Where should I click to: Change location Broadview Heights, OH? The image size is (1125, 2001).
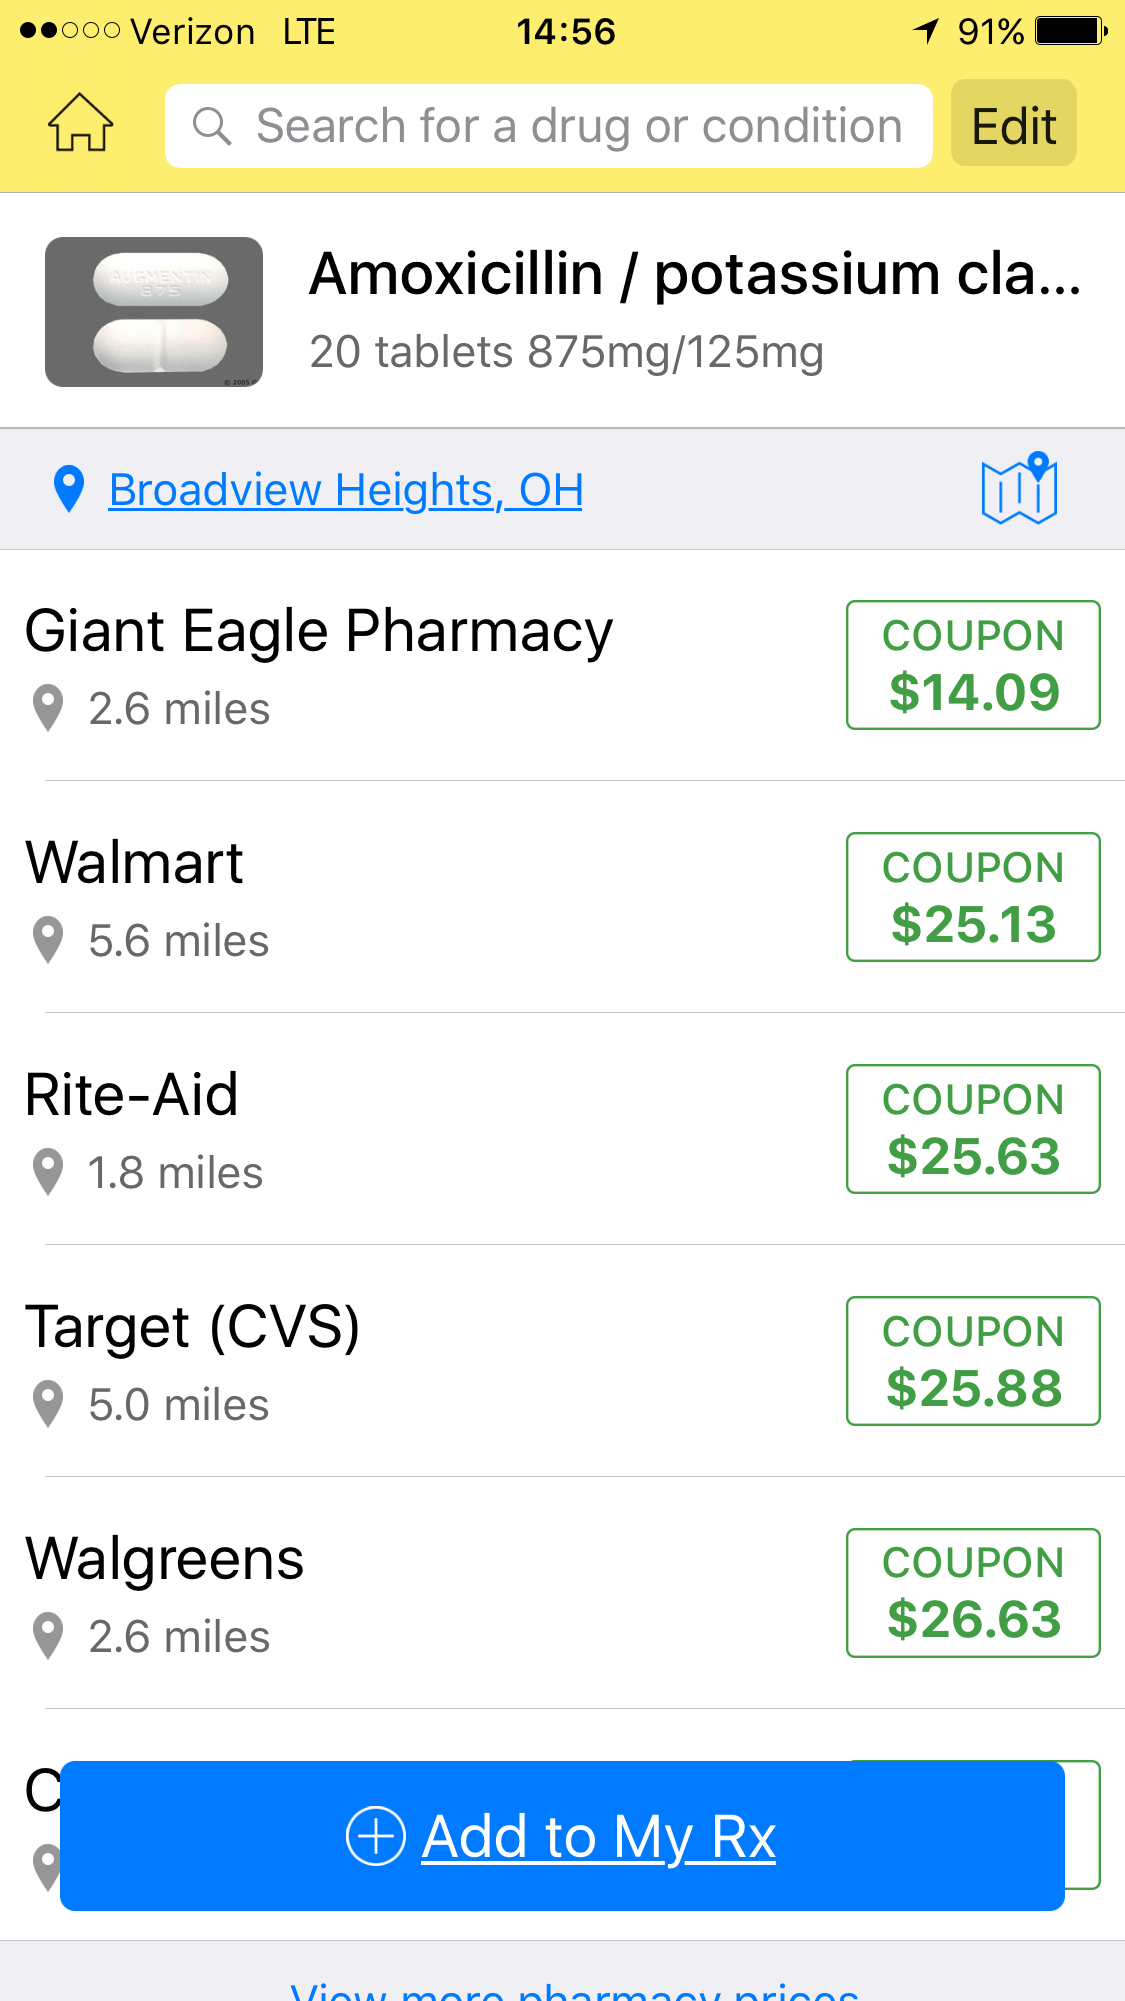[345, 490]
